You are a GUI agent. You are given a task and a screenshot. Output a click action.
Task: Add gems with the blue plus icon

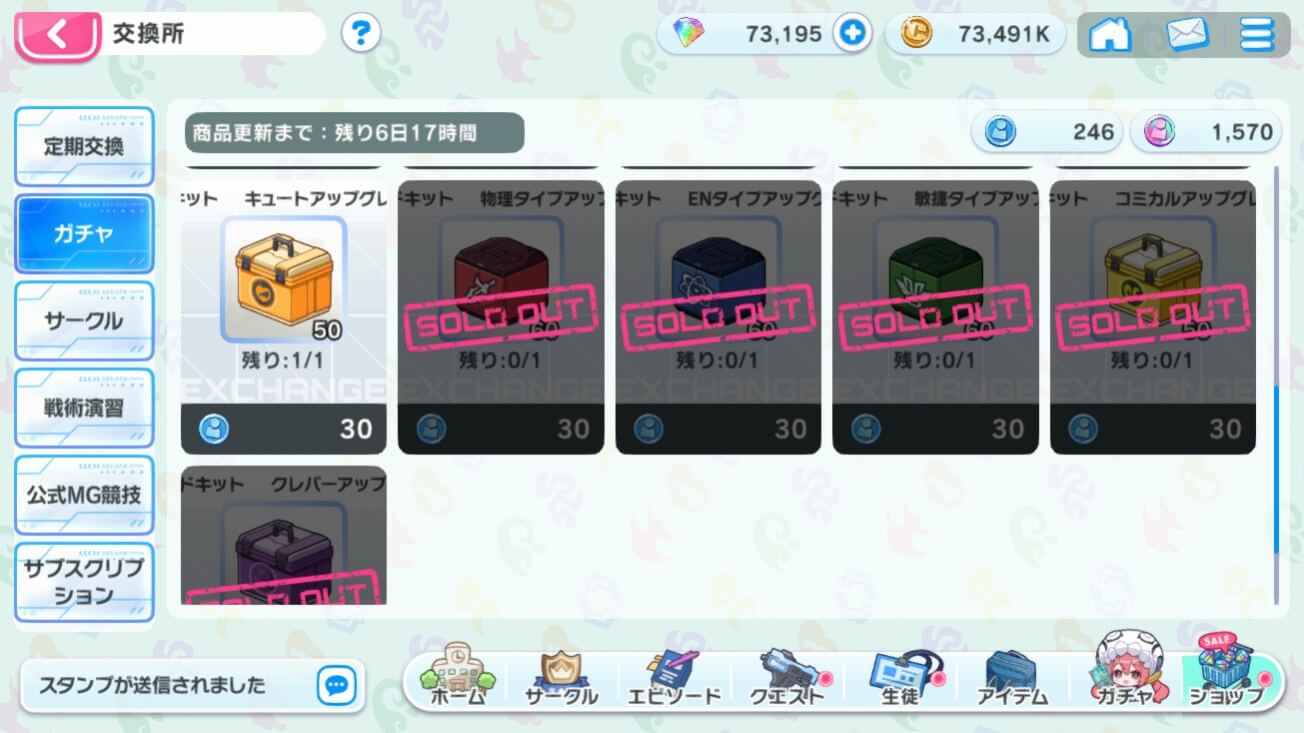[x=852, y=34]
